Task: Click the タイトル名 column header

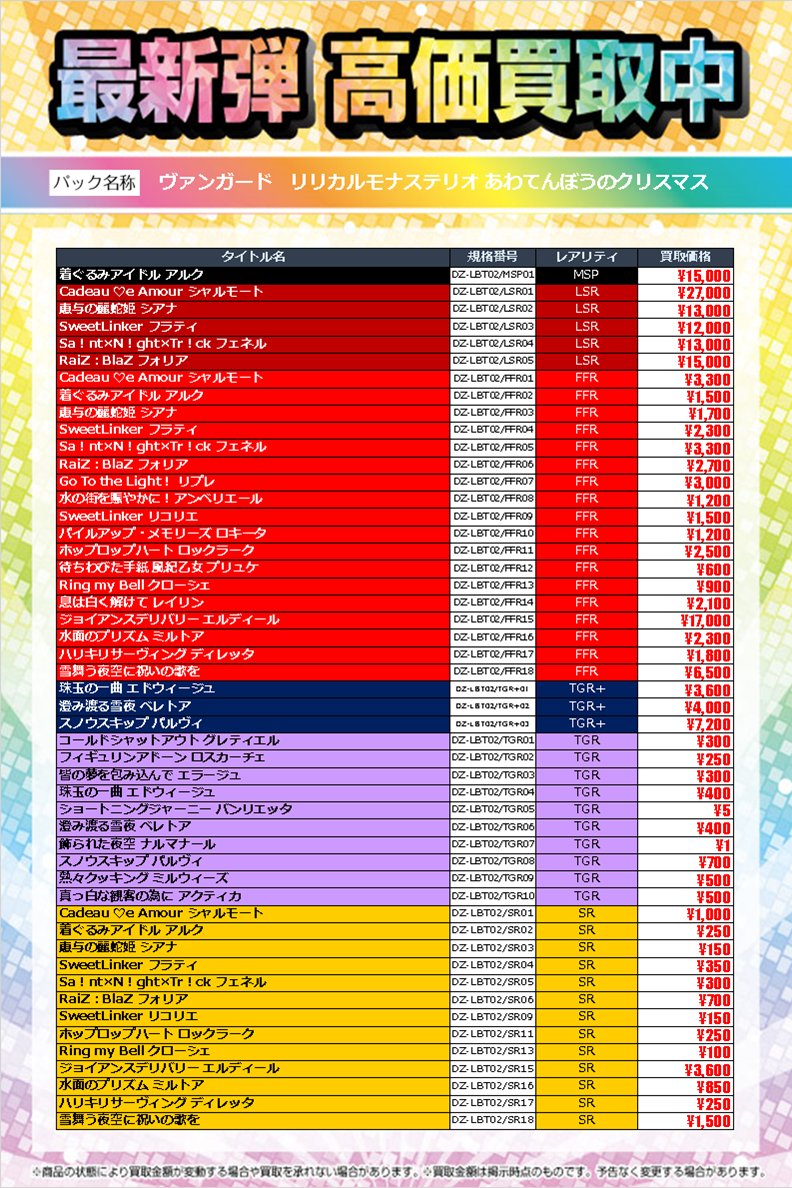Action: (253, 256)
